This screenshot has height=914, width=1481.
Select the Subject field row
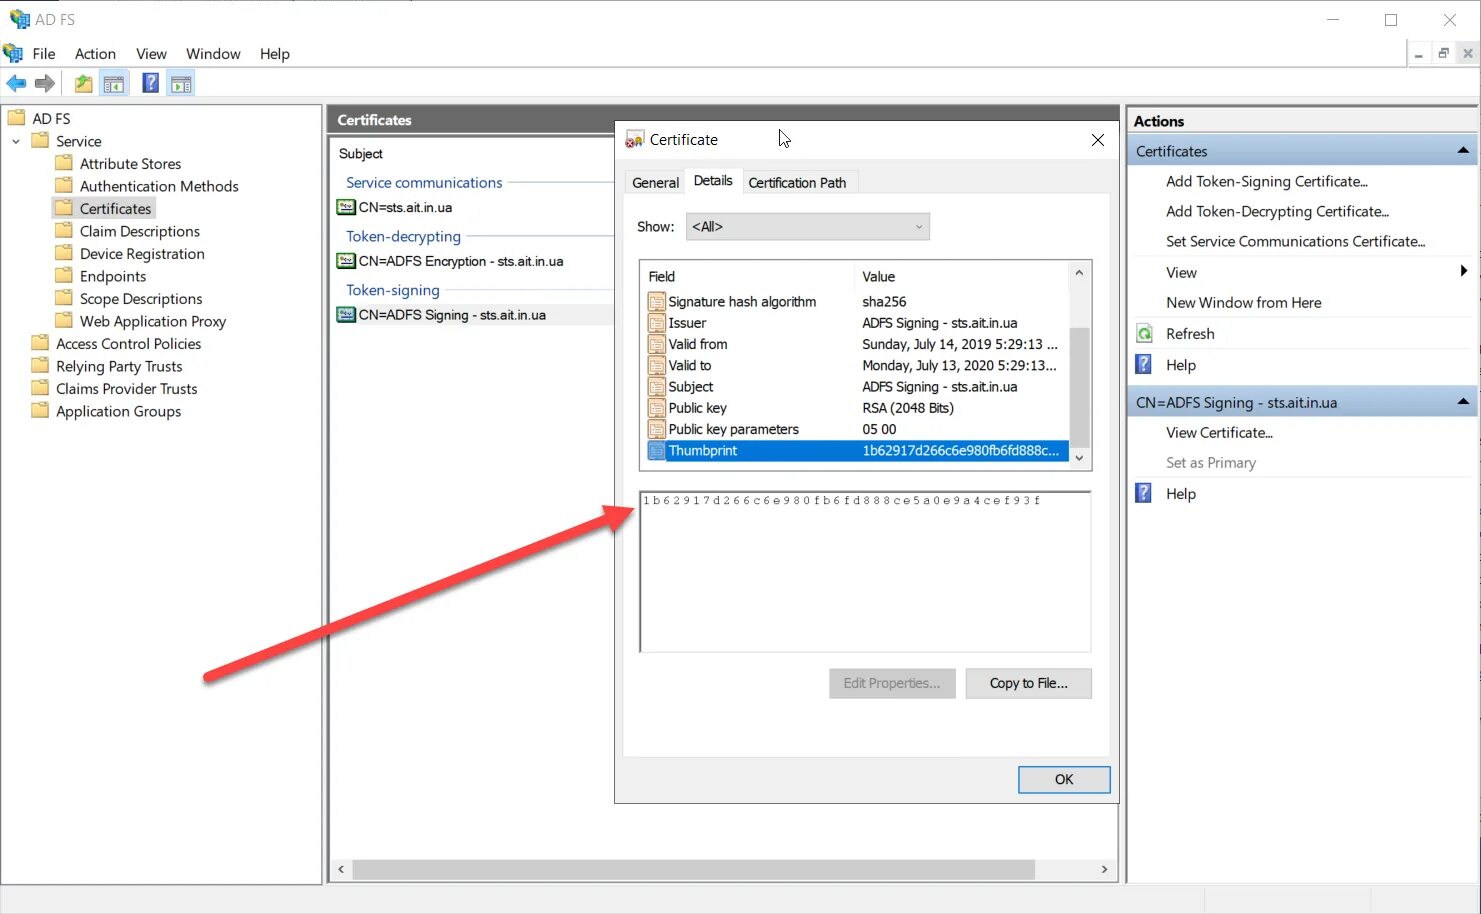tap(857, 387)
